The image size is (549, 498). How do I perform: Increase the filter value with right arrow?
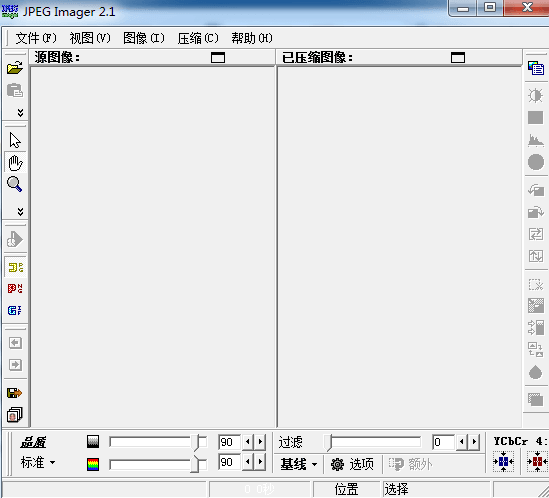click(x=474, y=442)
